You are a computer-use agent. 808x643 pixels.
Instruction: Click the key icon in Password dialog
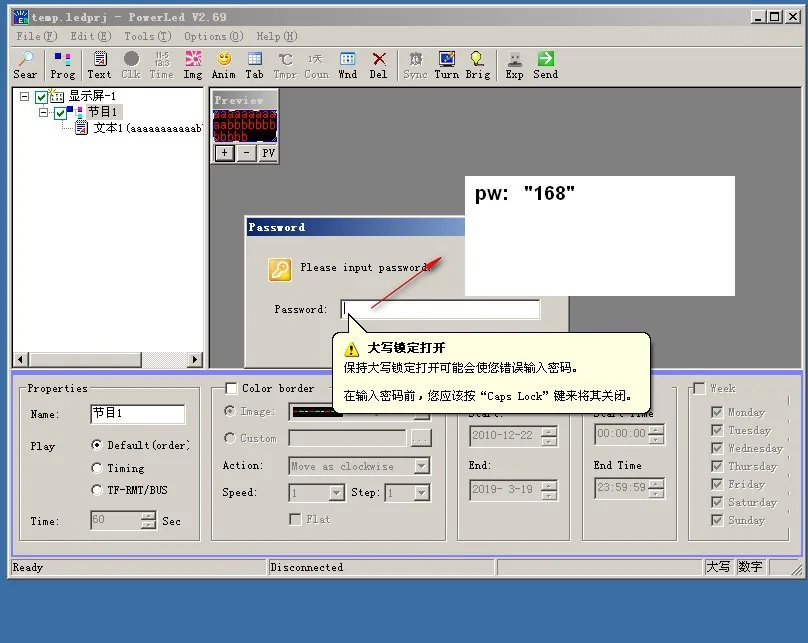(280, 269)
